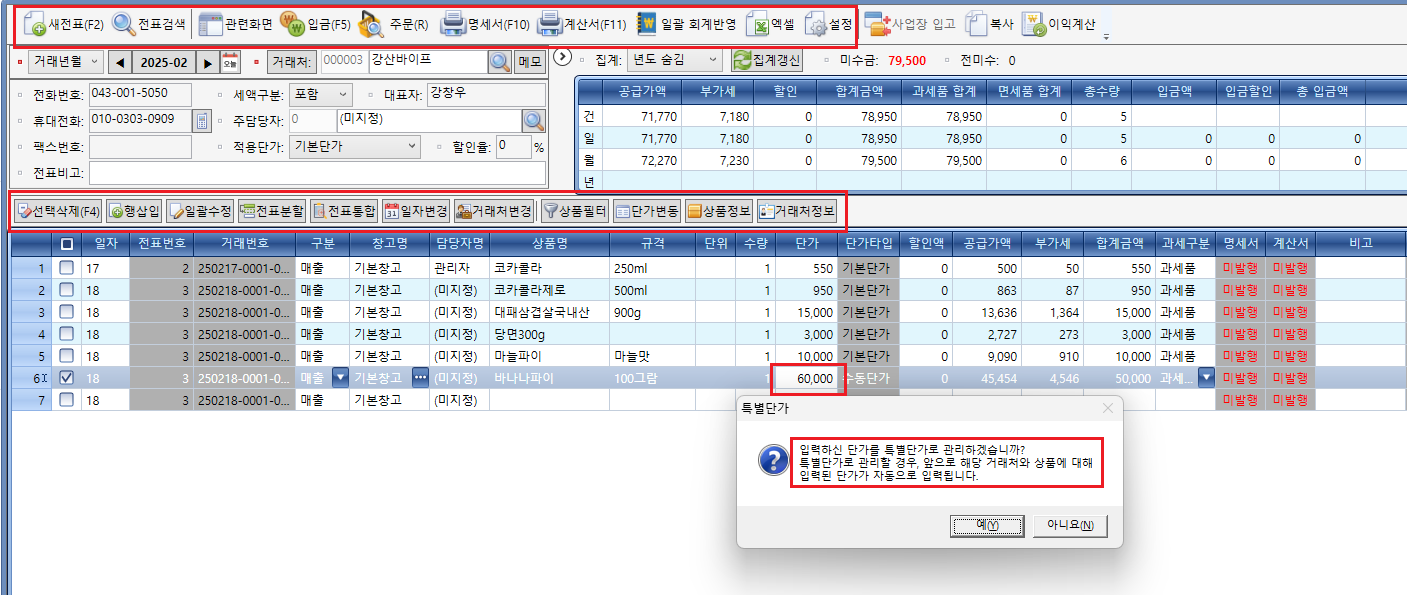This screenshot has height=595, width=1407.
Task: Check the row 2 checkbox for 코카콜라제로
Action: click(66, 290)
